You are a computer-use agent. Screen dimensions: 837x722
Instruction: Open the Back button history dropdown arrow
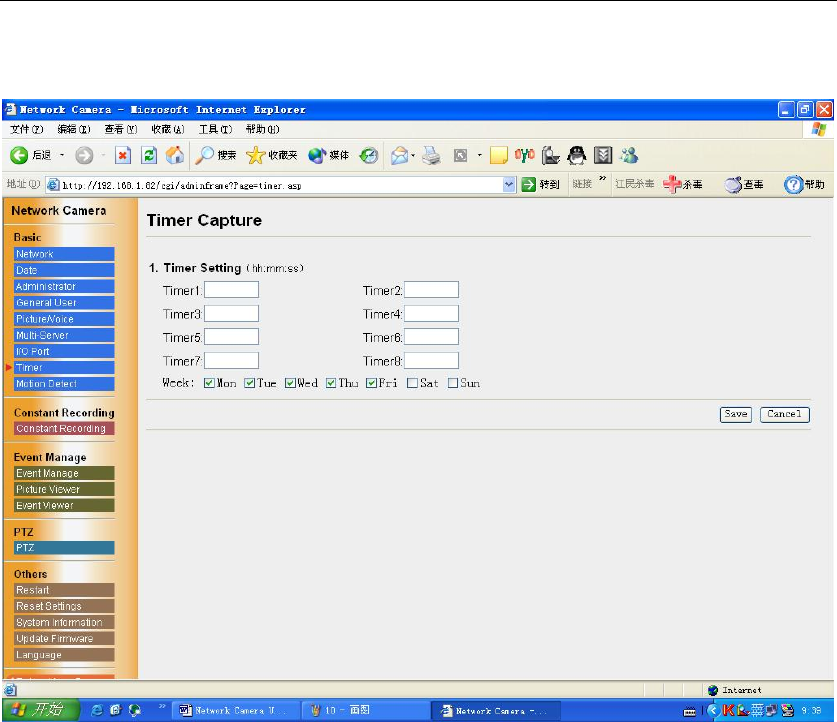(62, 156)
